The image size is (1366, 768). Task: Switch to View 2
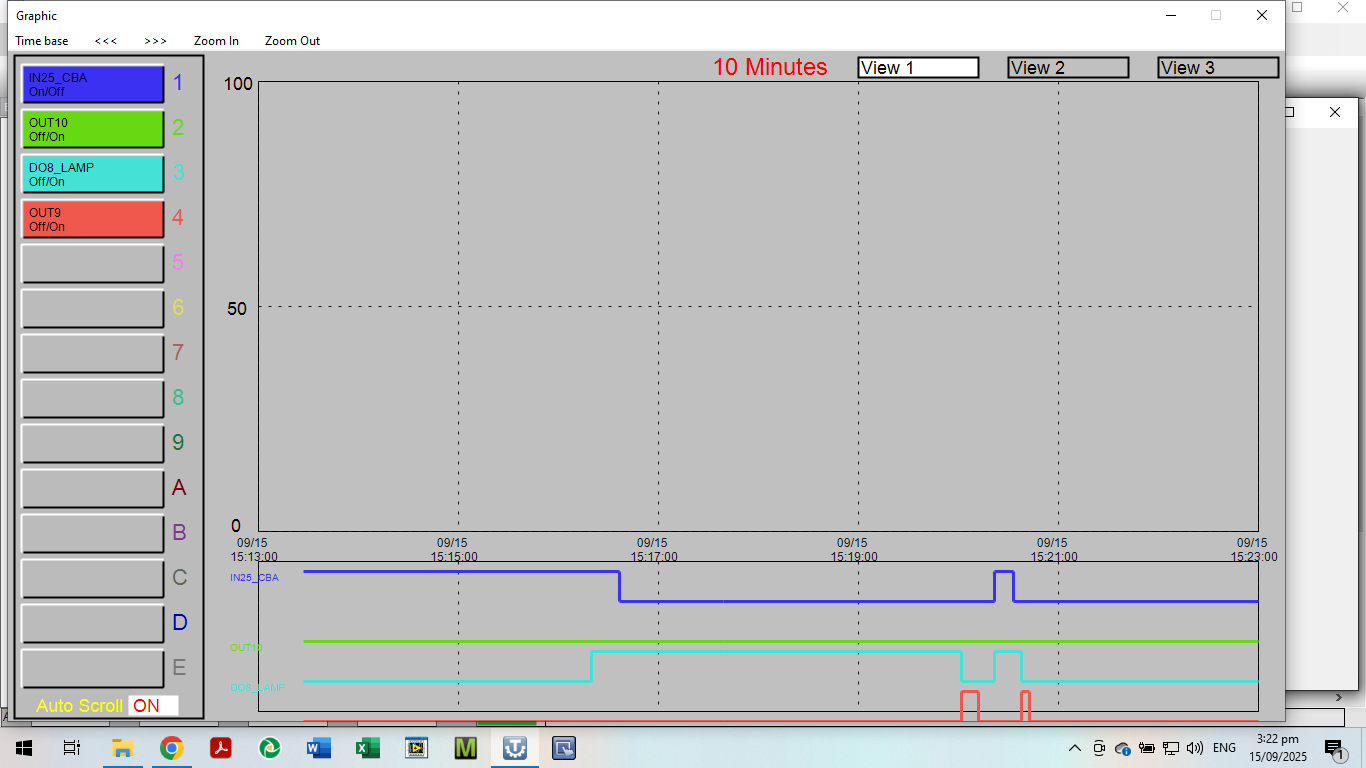click(x=1068, y=68)
